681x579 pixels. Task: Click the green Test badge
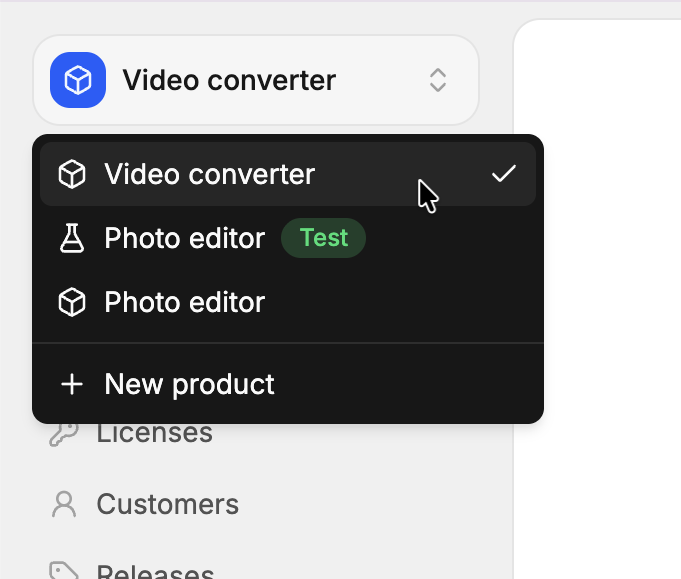324,238
